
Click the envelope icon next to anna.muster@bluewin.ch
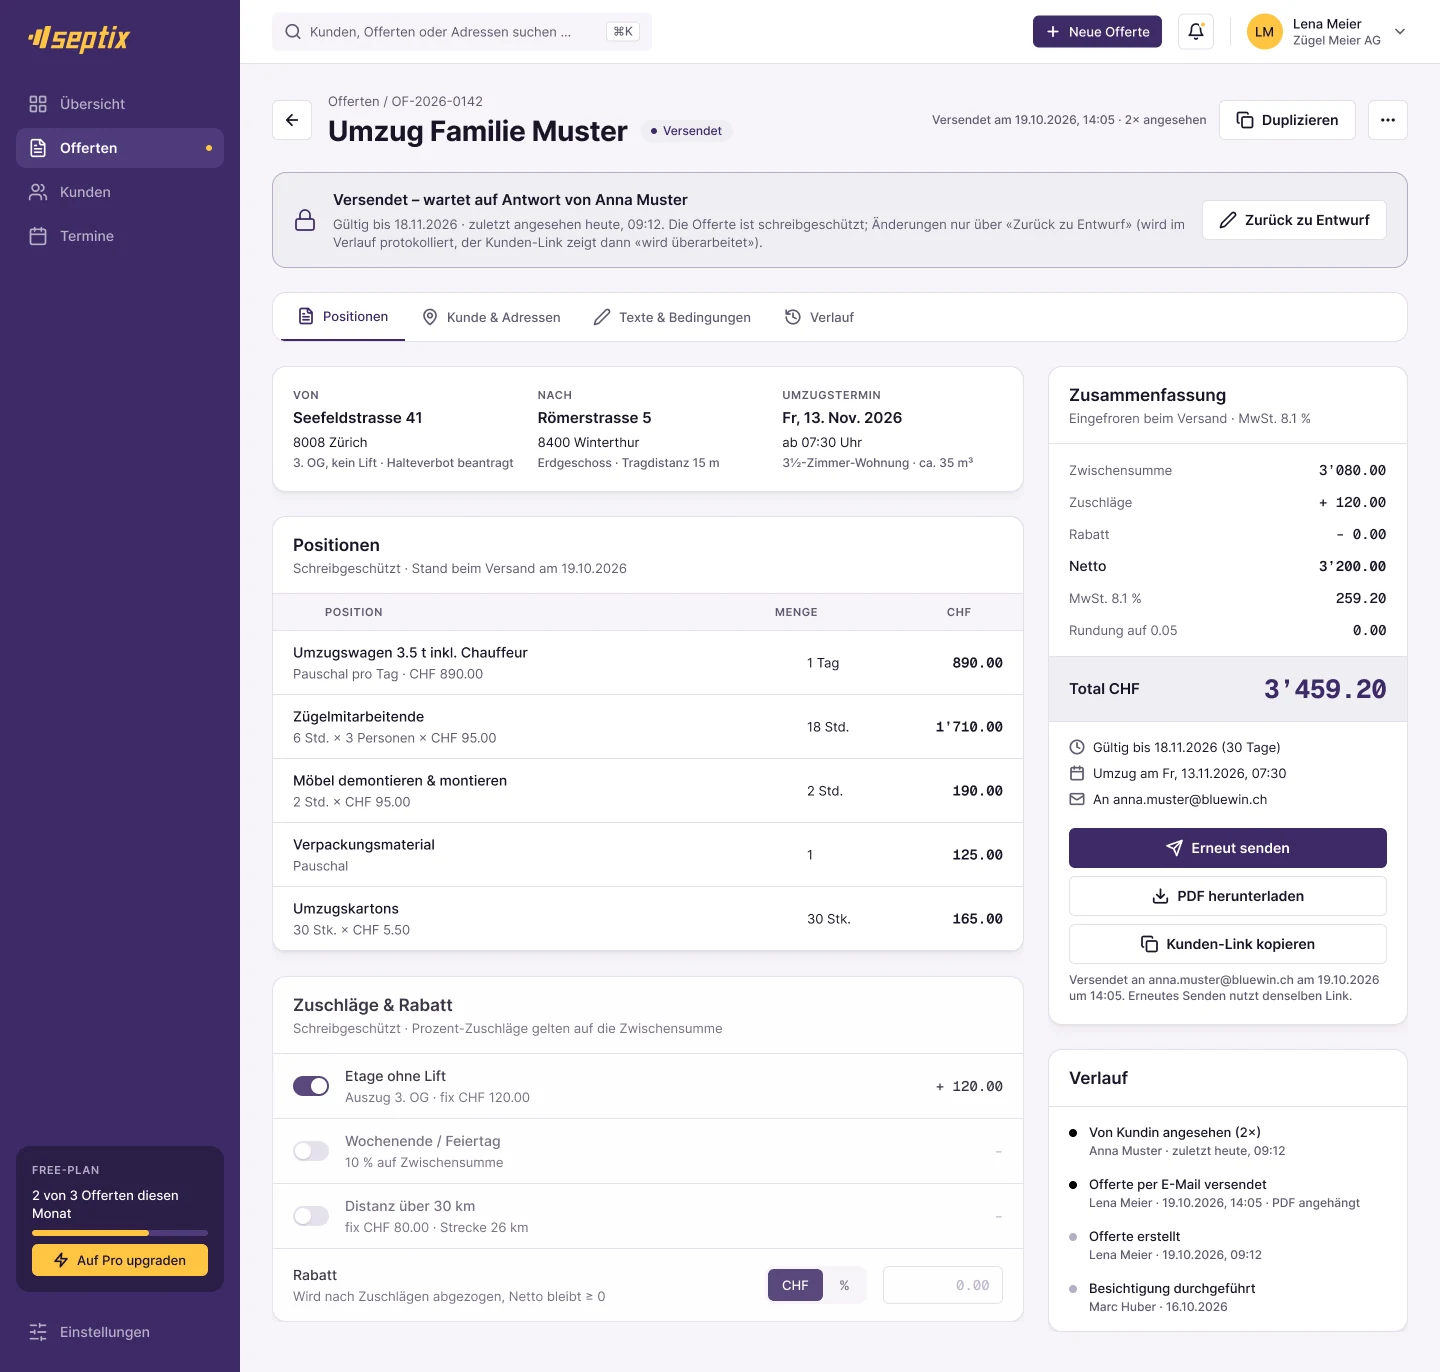tap(1077, 799)
